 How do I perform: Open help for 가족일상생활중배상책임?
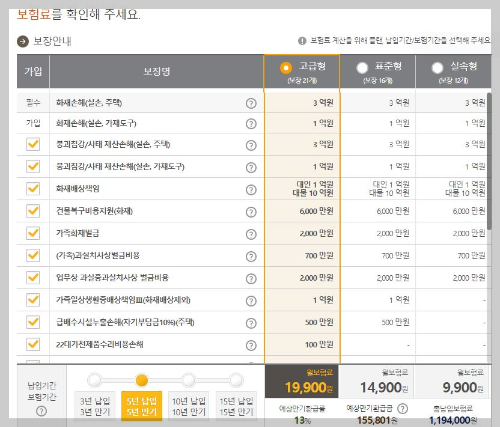251,301
